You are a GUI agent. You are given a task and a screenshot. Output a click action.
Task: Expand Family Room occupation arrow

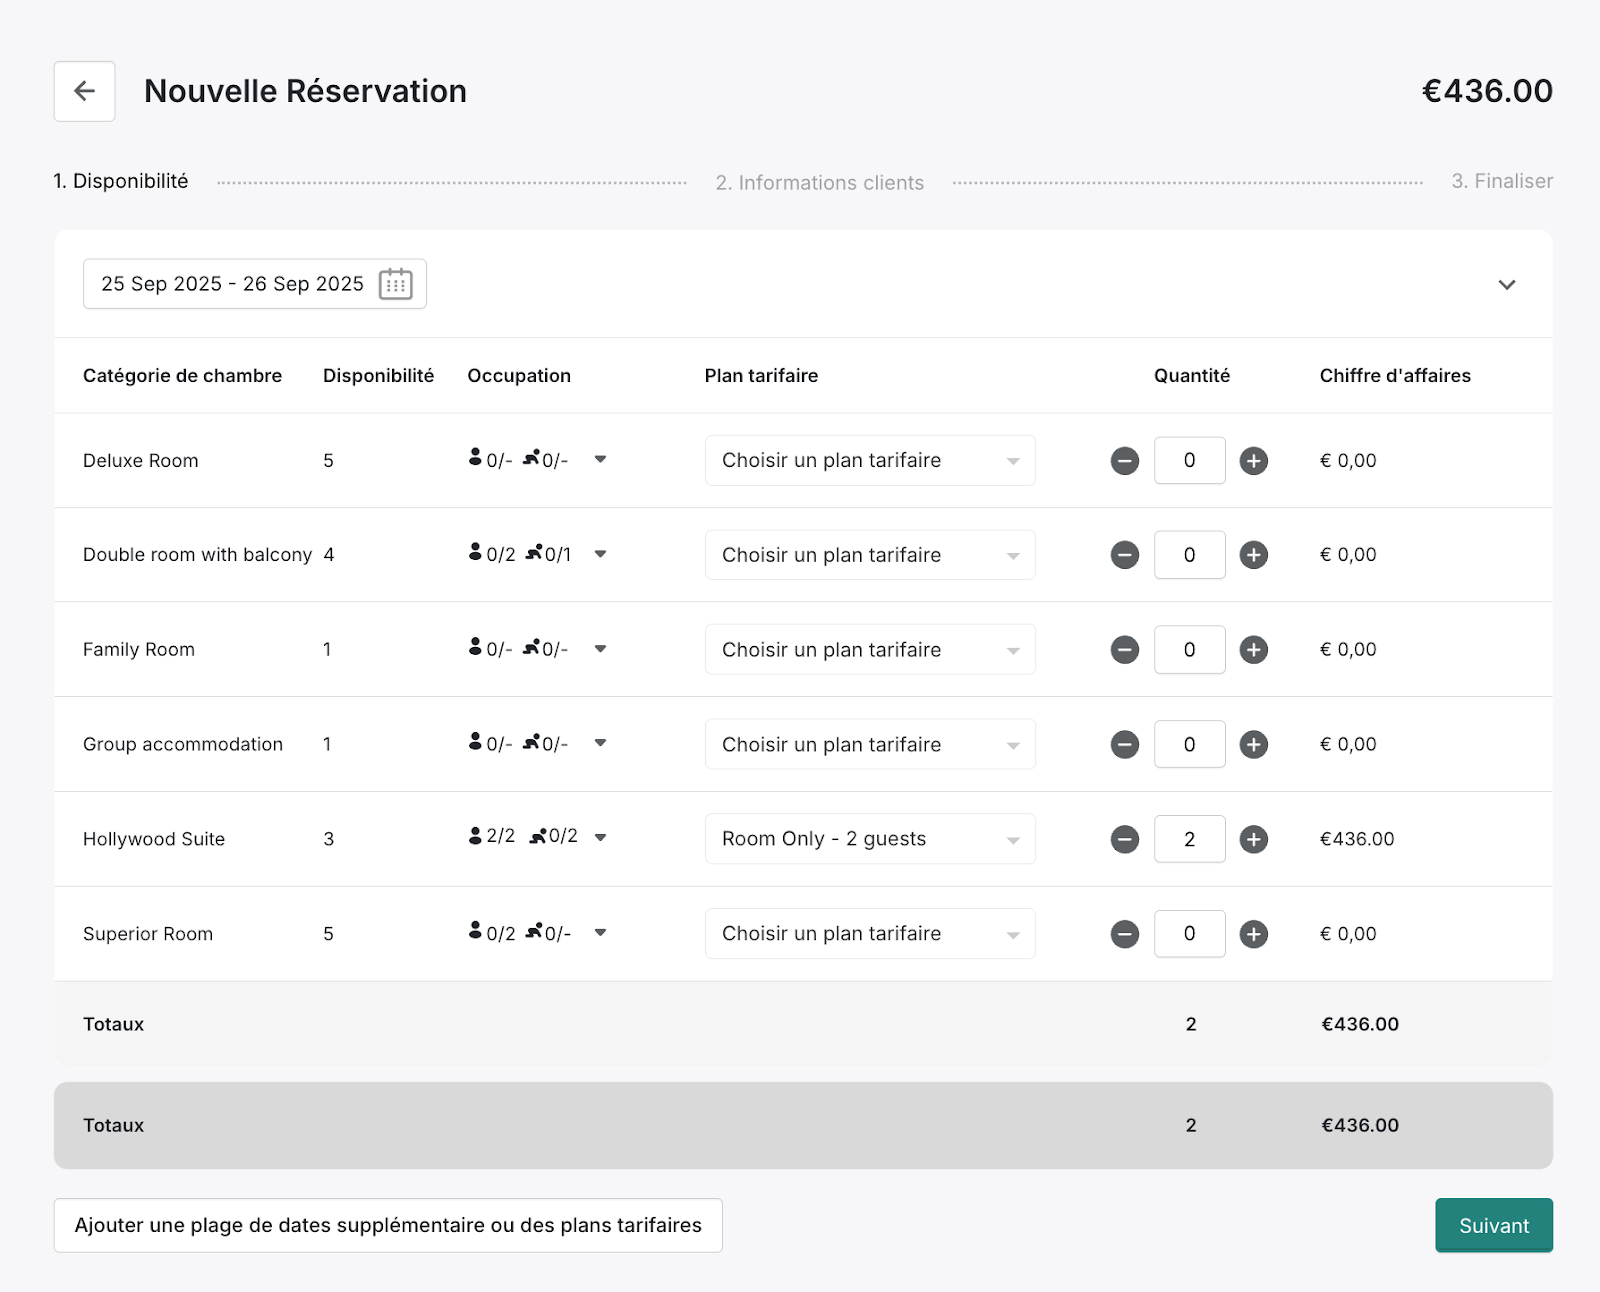coord(600,649)
